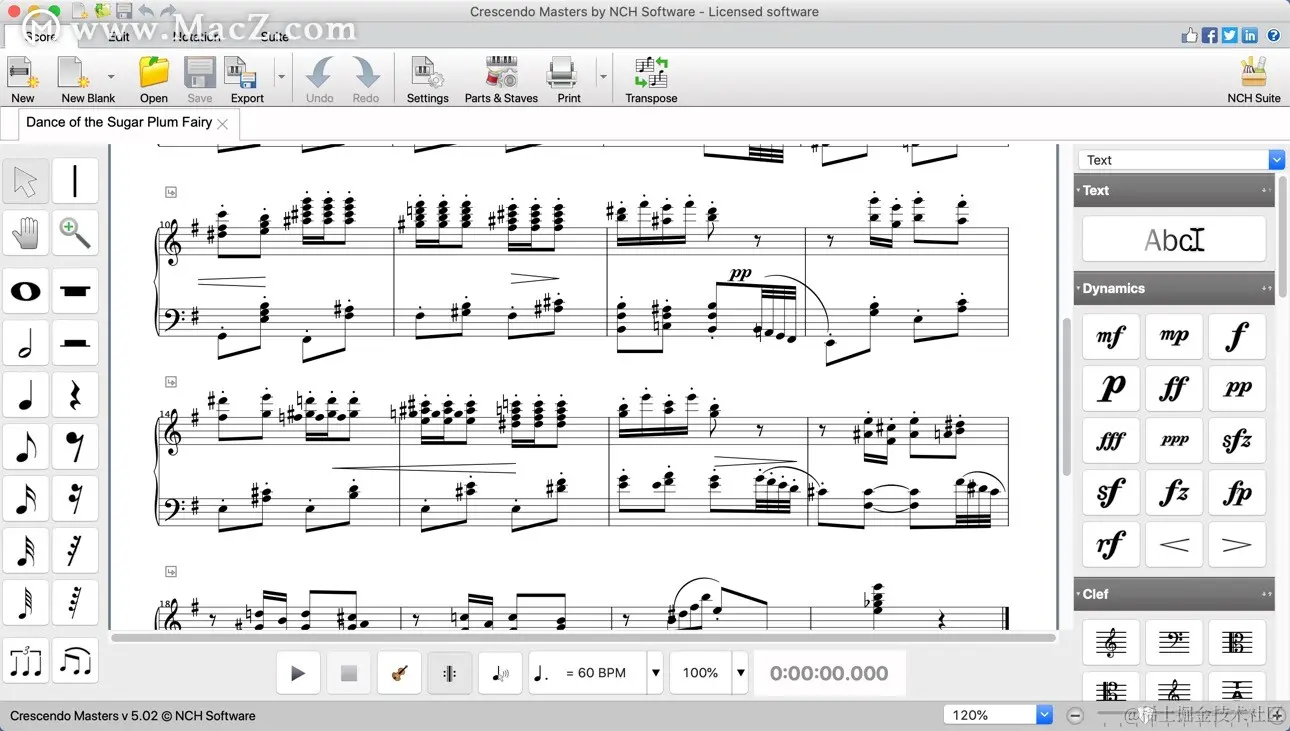
Task: Select the half rest tool
Action: tap(75, 343)
